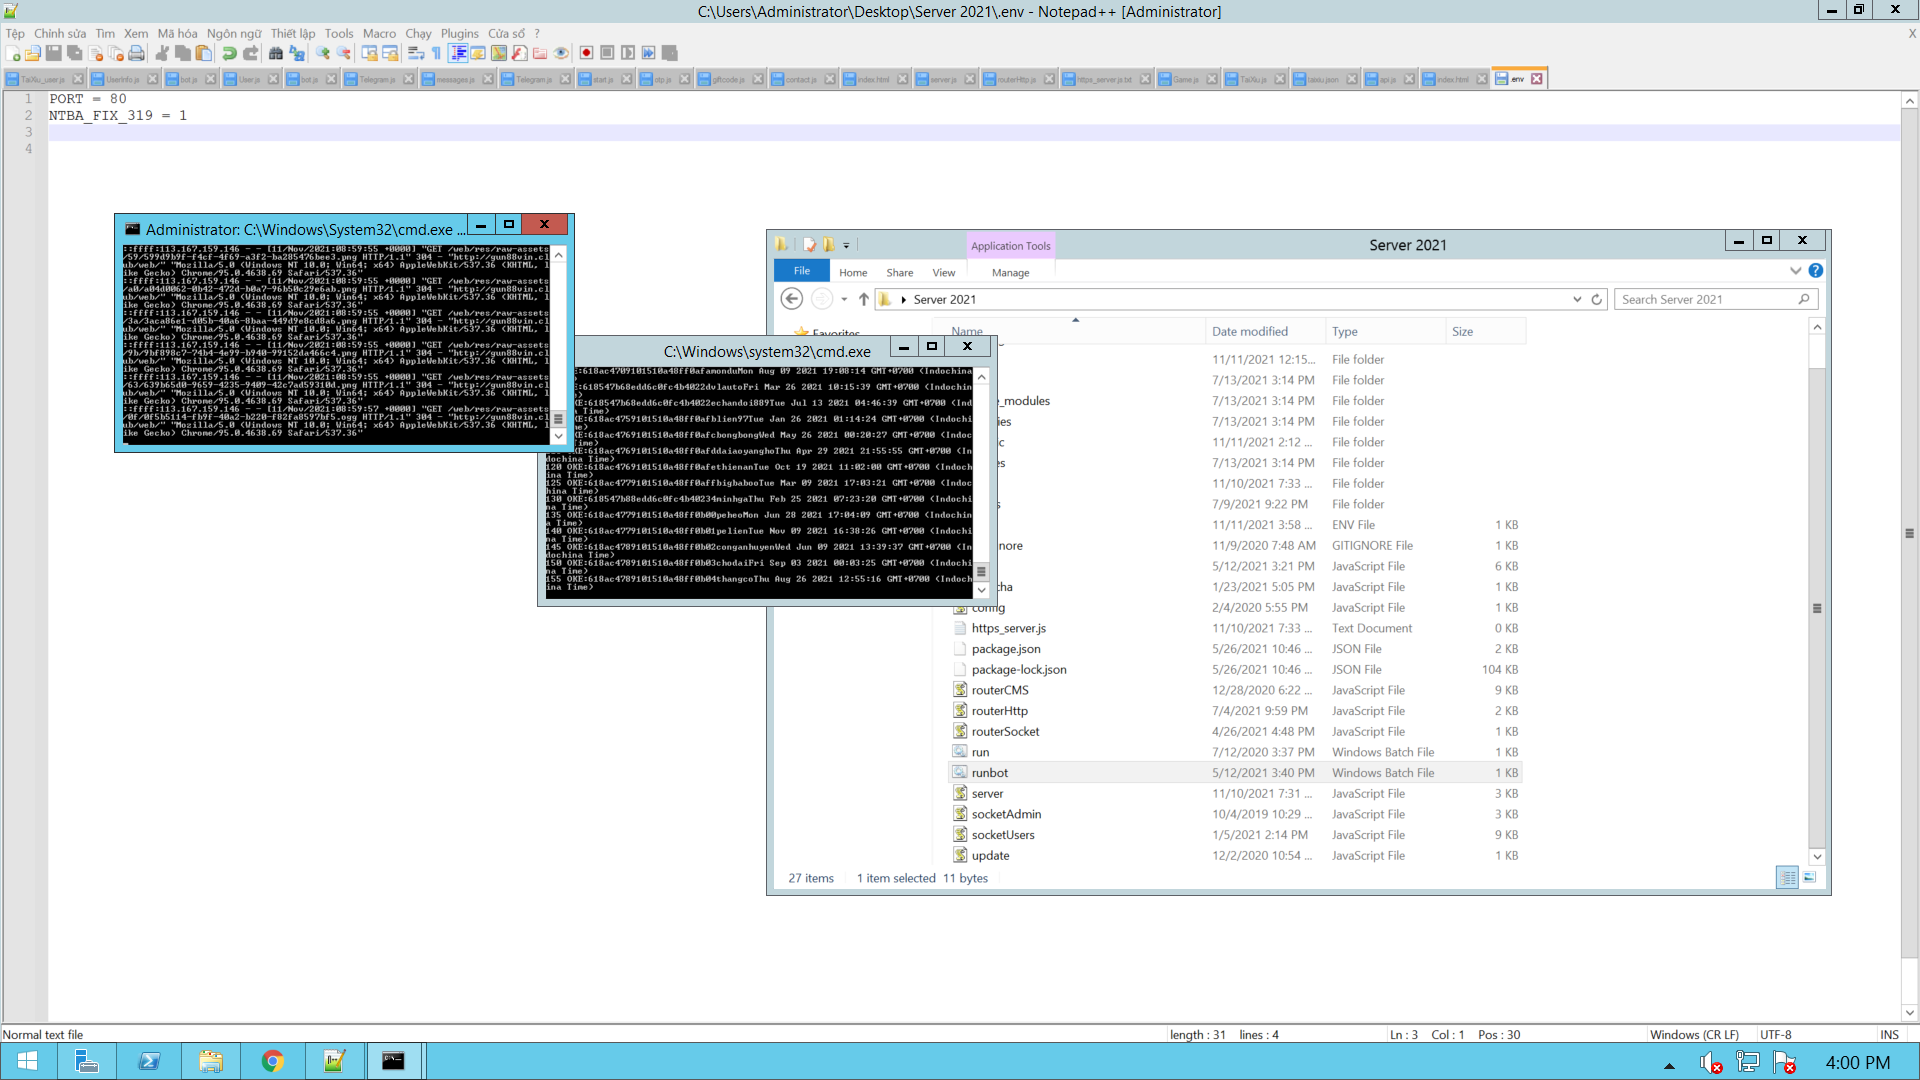
Task: Open the Replace dialog icon
Action: click(297, 53)
